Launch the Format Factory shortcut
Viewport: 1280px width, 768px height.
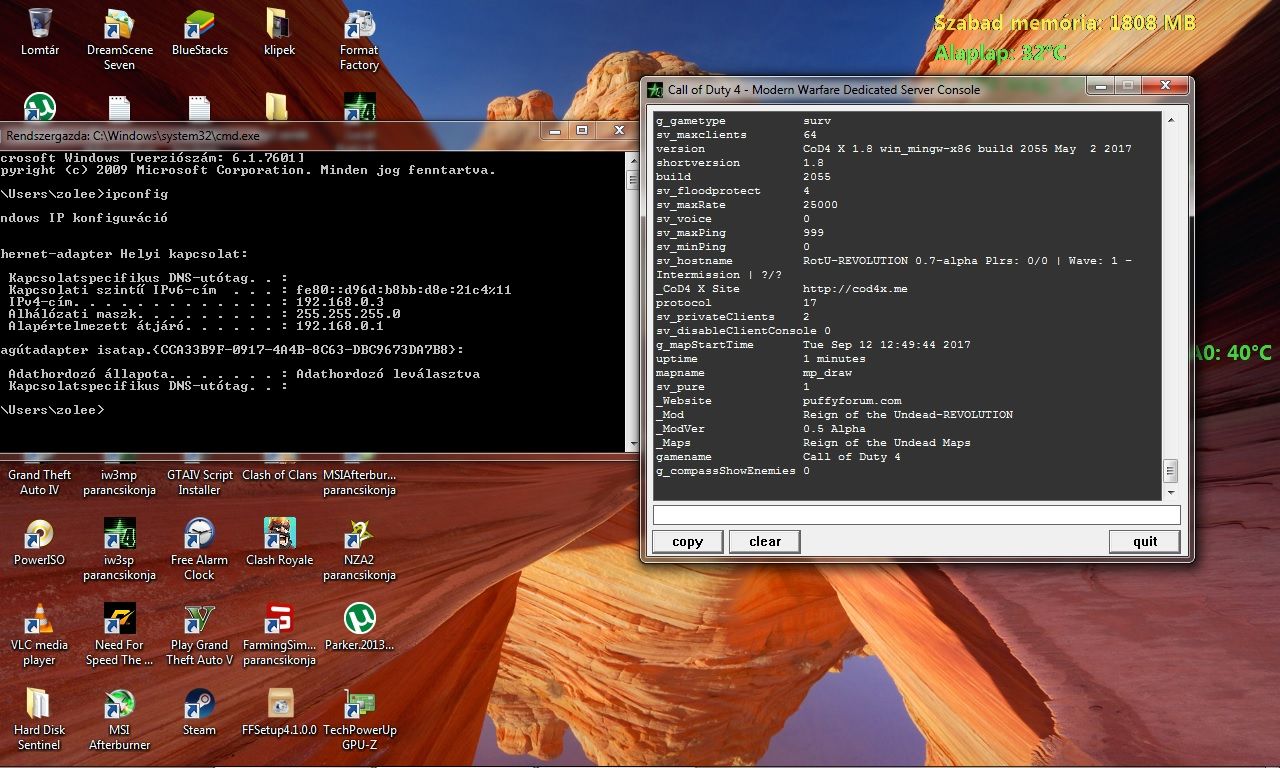point(359,39)
